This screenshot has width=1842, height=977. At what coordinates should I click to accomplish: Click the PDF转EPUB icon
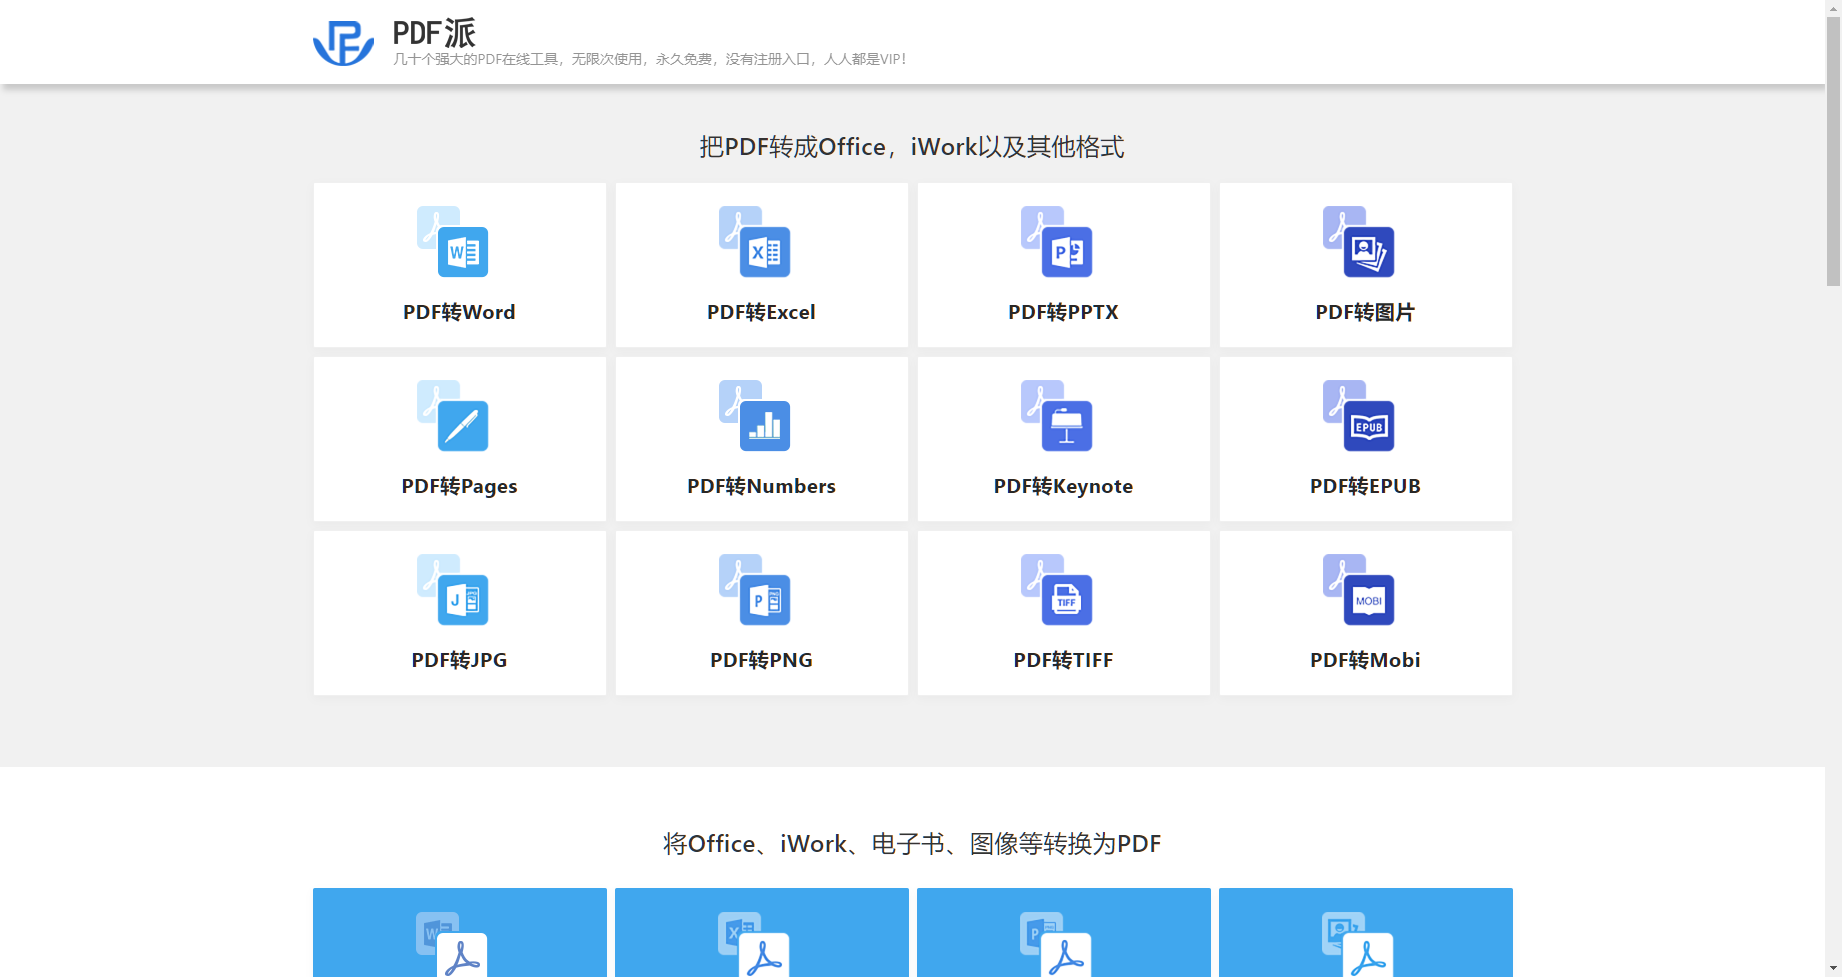point(1359,416)
